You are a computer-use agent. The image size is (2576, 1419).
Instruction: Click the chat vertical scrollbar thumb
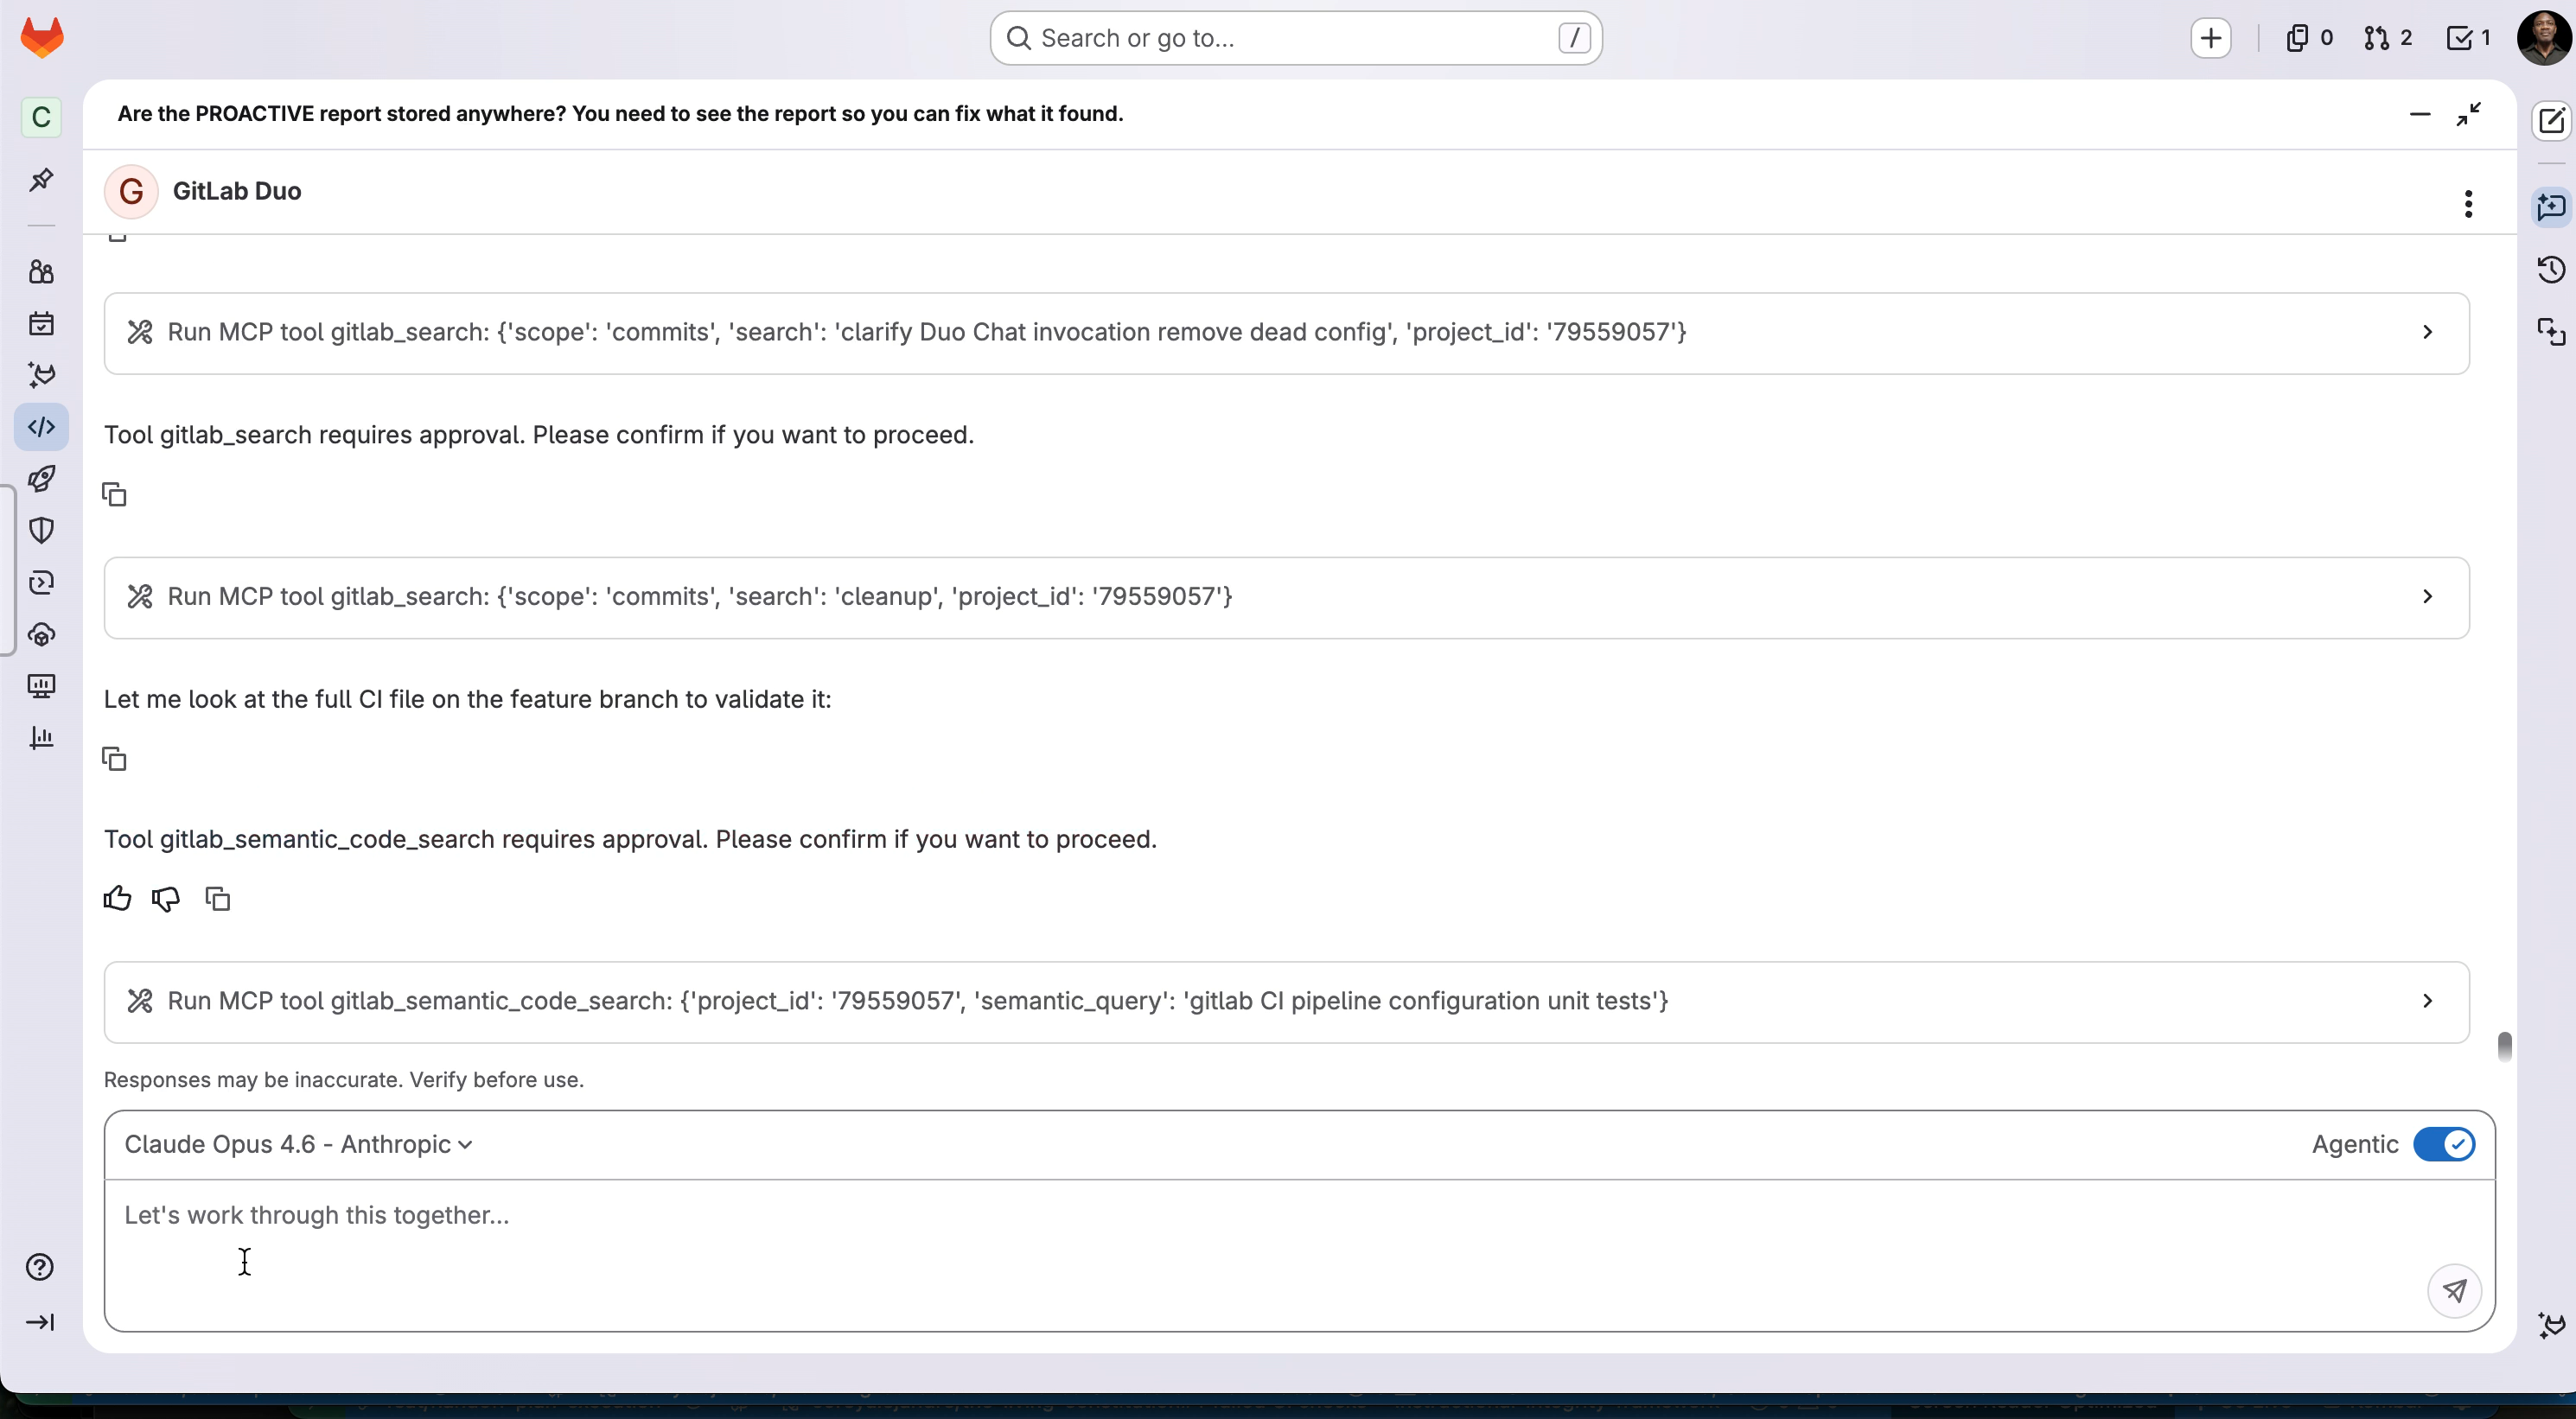(x=2504, y=1046)
